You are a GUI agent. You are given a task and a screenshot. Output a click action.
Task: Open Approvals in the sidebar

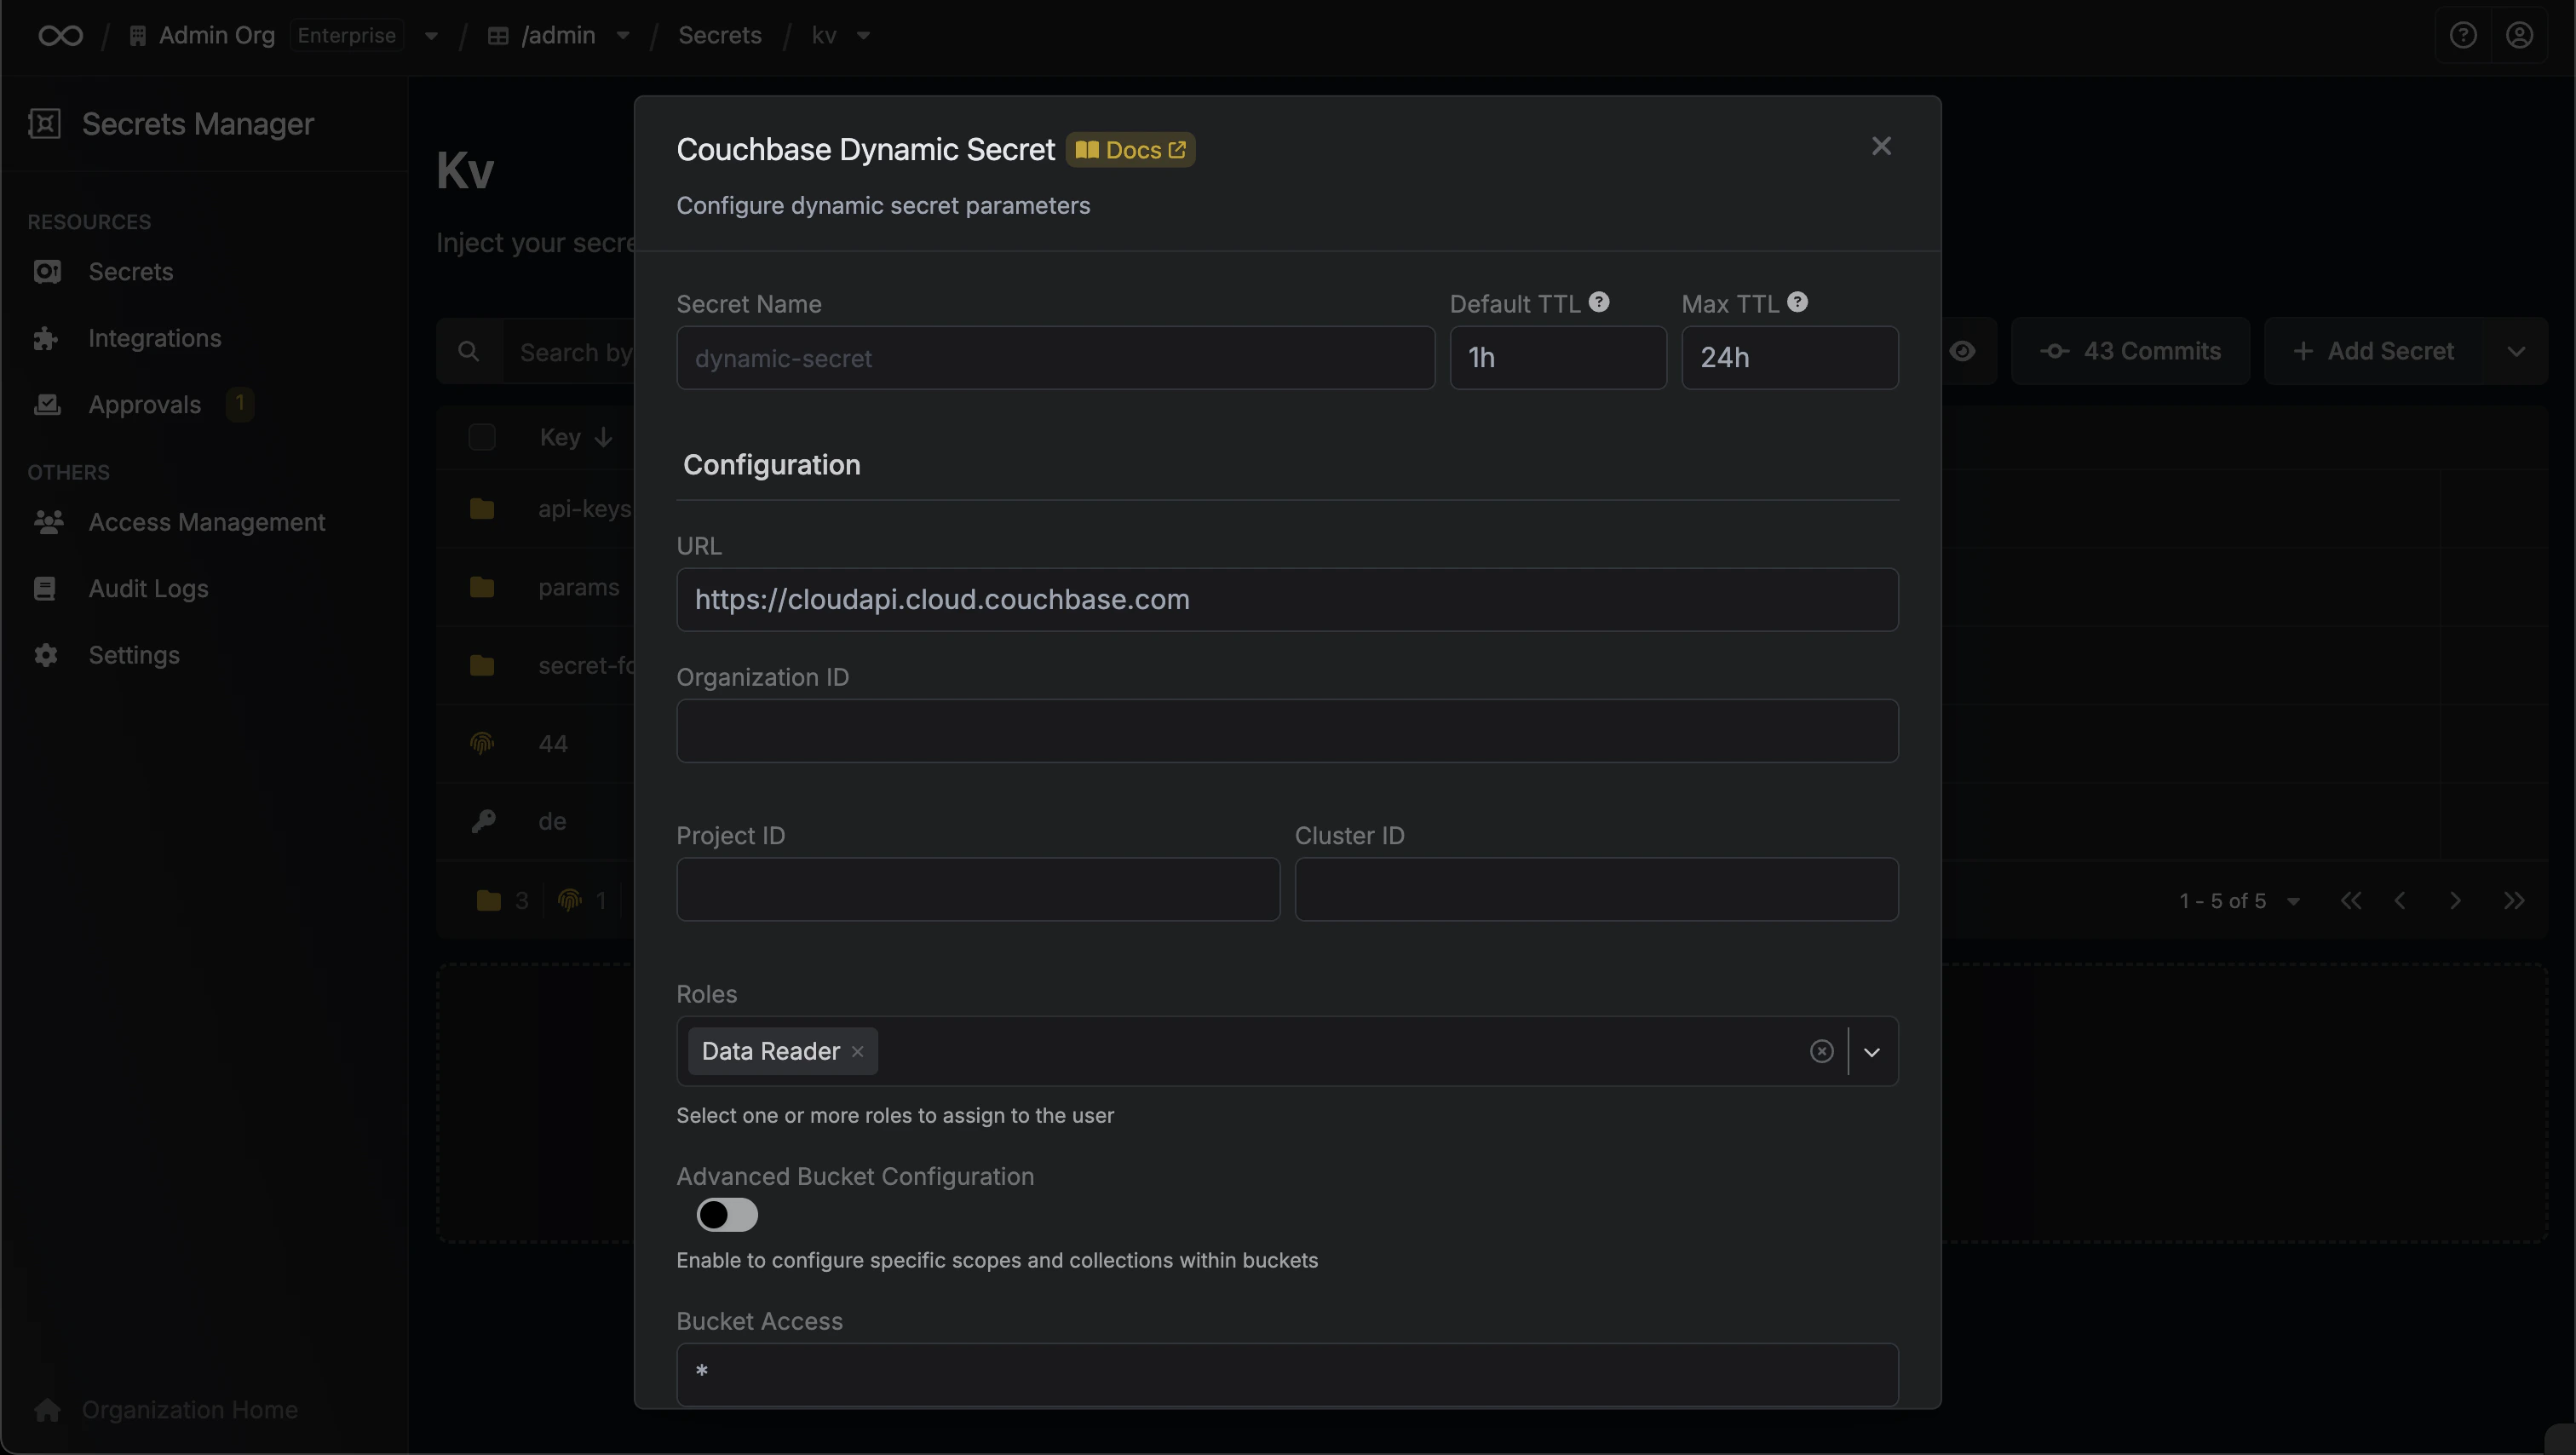(x=144, y=405)
